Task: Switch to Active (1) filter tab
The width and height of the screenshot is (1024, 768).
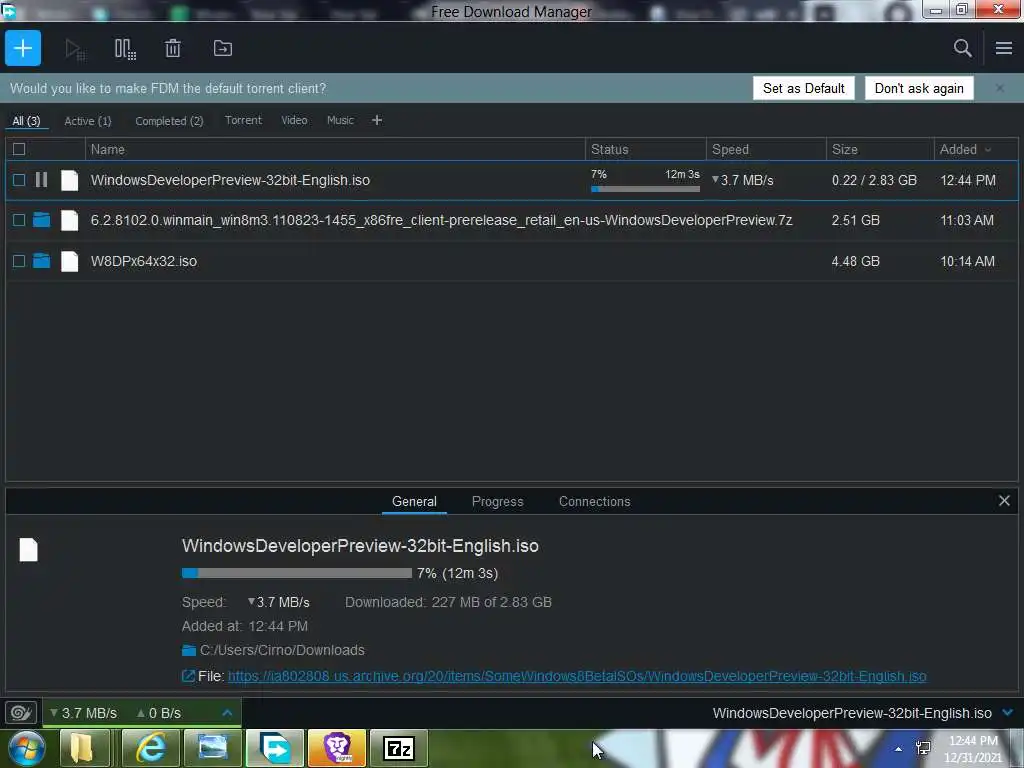Action: coord(88,121)
